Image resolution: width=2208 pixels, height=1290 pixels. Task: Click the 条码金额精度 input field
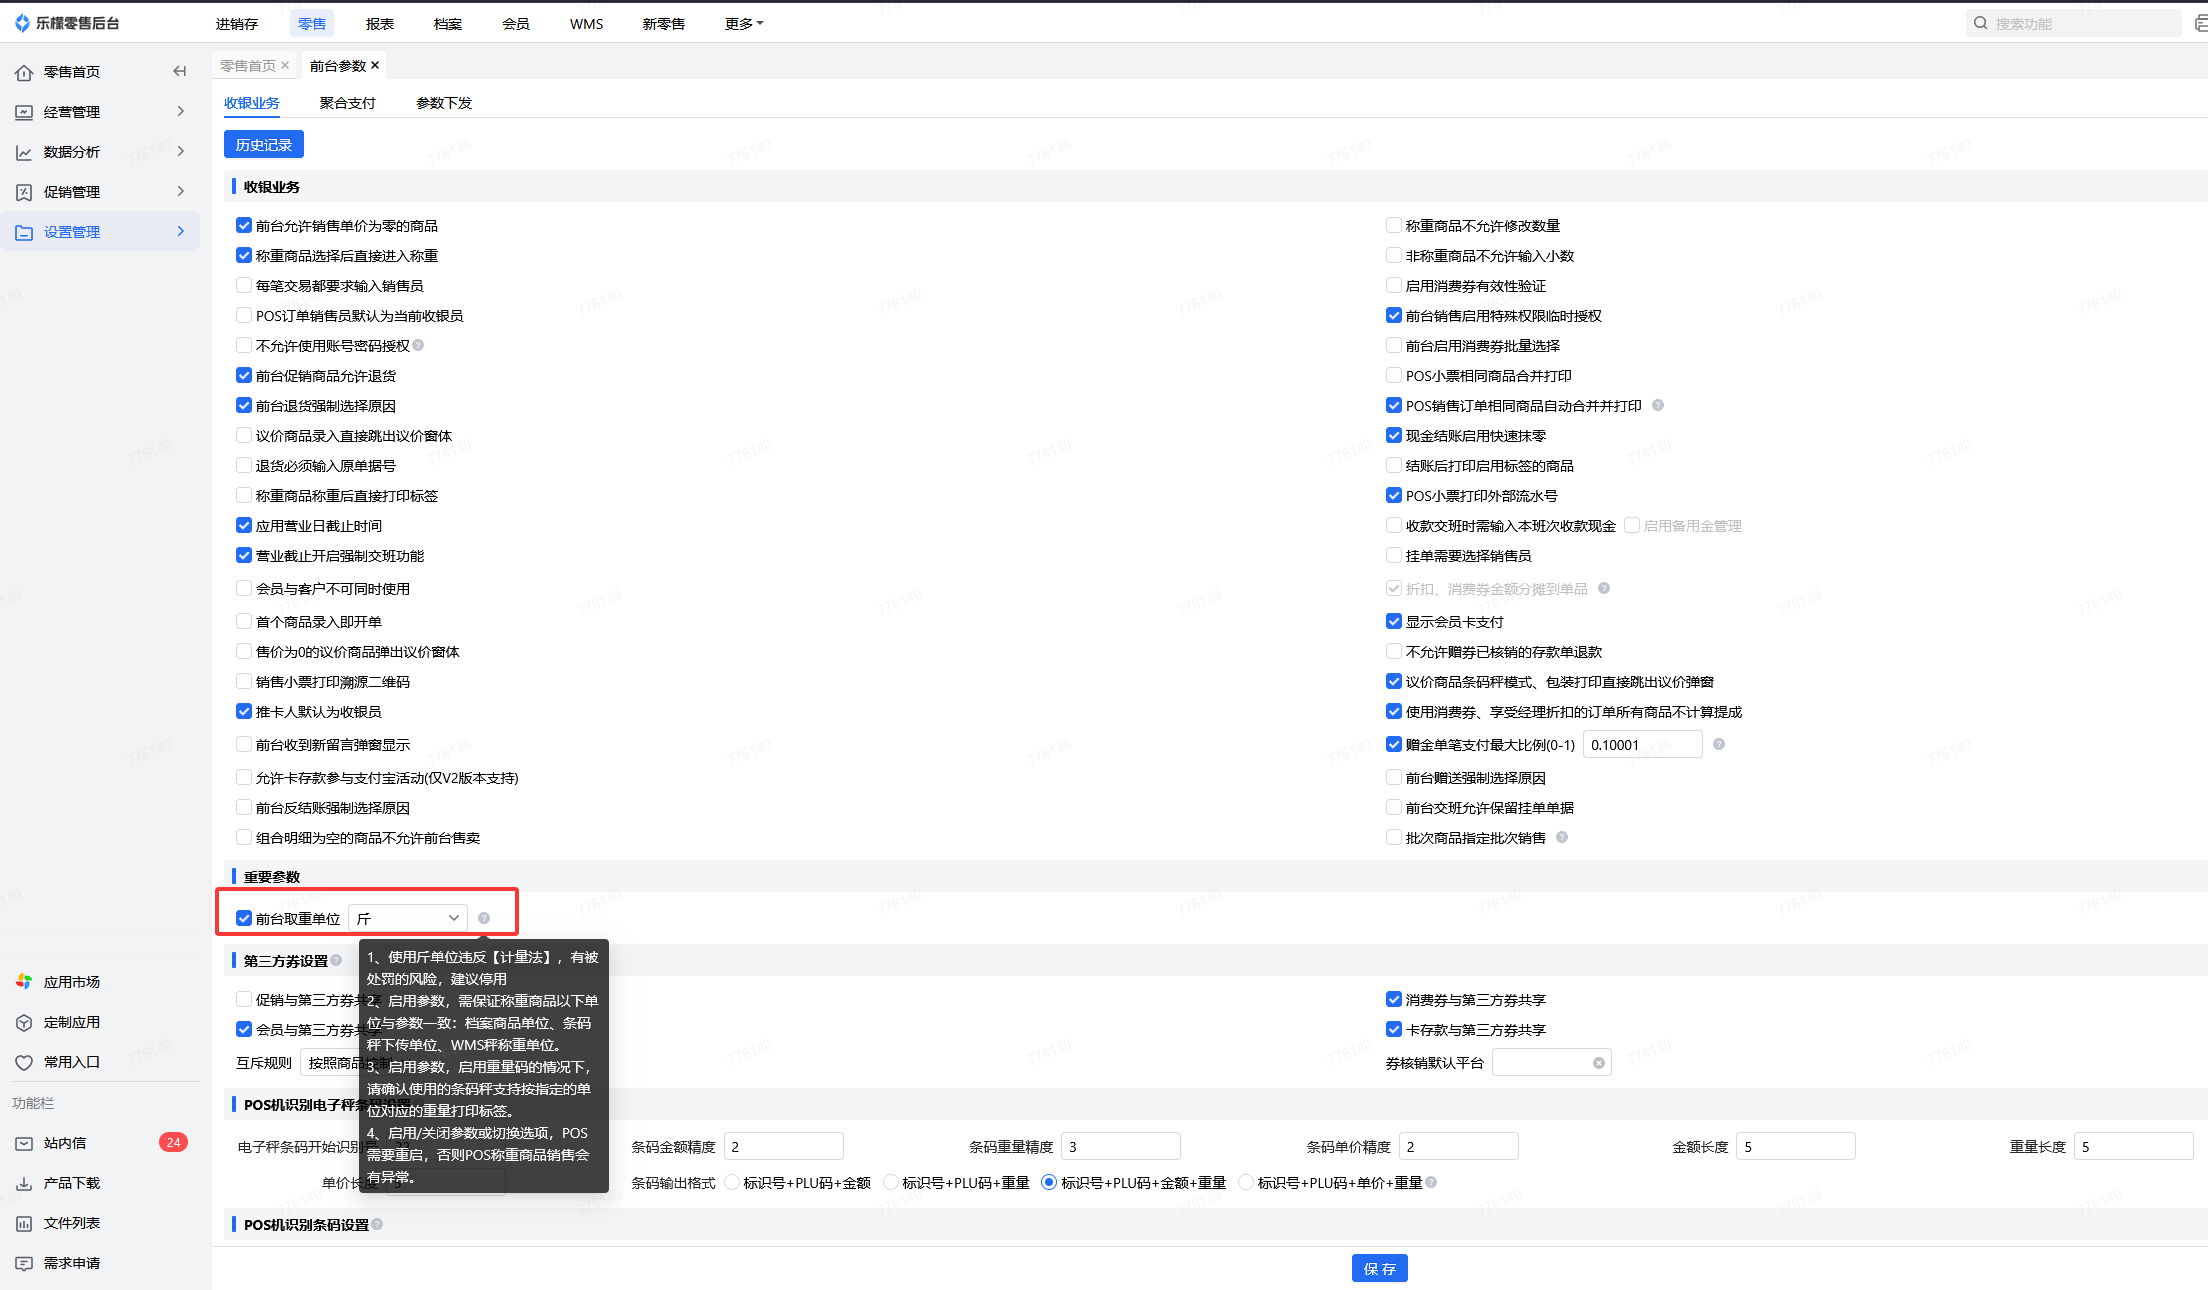(x=783, y=1147)
